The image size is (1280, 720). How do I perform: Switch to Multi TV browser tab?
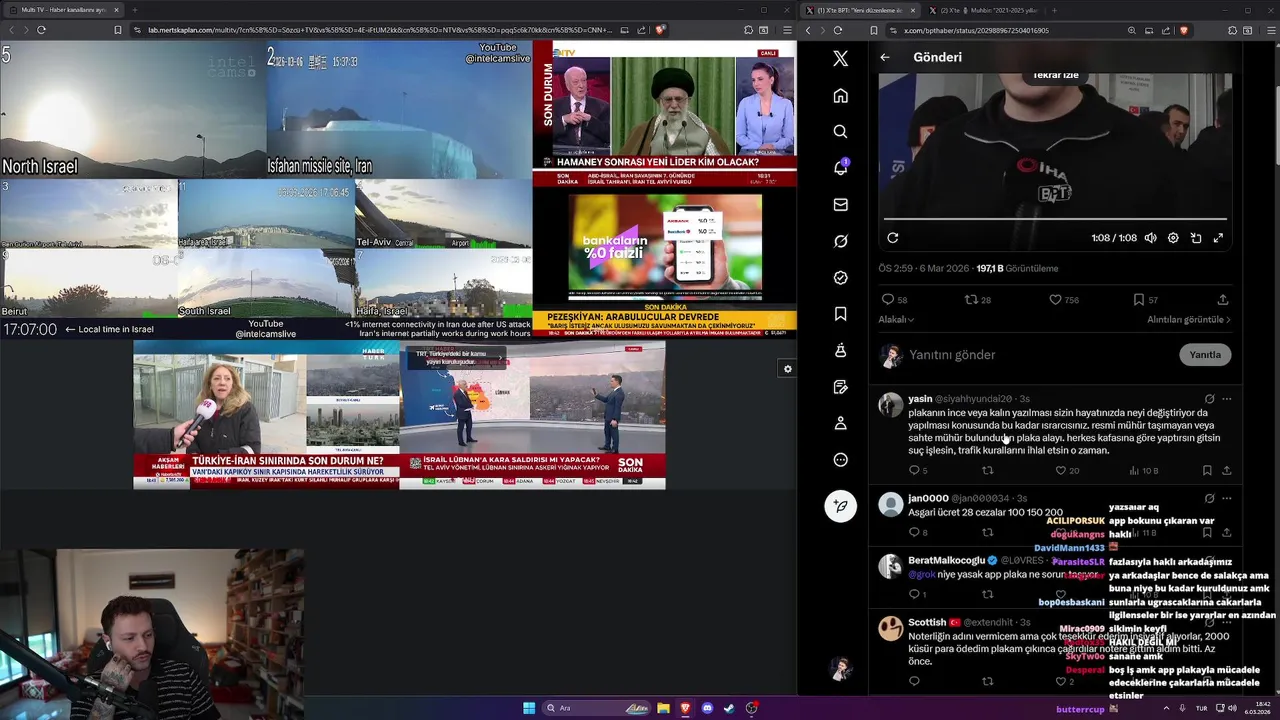pos(62,10)
